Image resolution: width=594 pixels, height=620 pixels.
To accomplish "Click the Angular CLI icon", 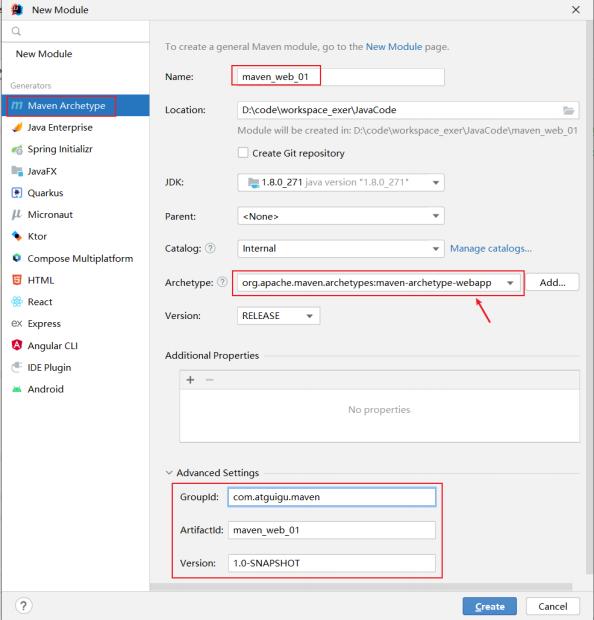I will (x=17, y=345).
